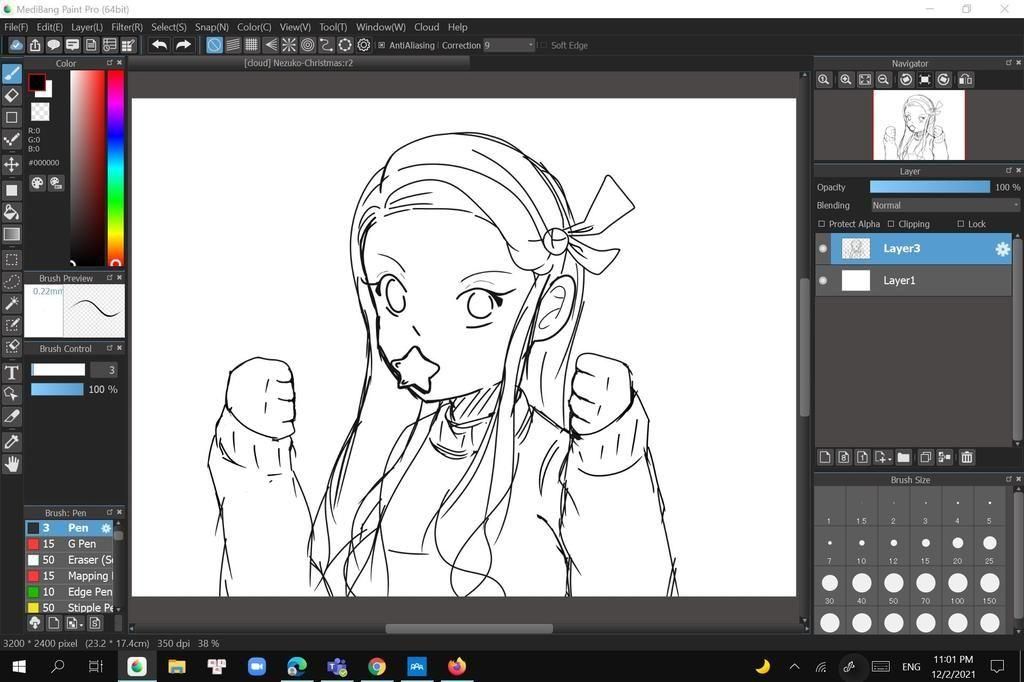The width and height of the screenshot is (1024, 682).
Task: Select the Gradient tool
Action: coord(12,234)
